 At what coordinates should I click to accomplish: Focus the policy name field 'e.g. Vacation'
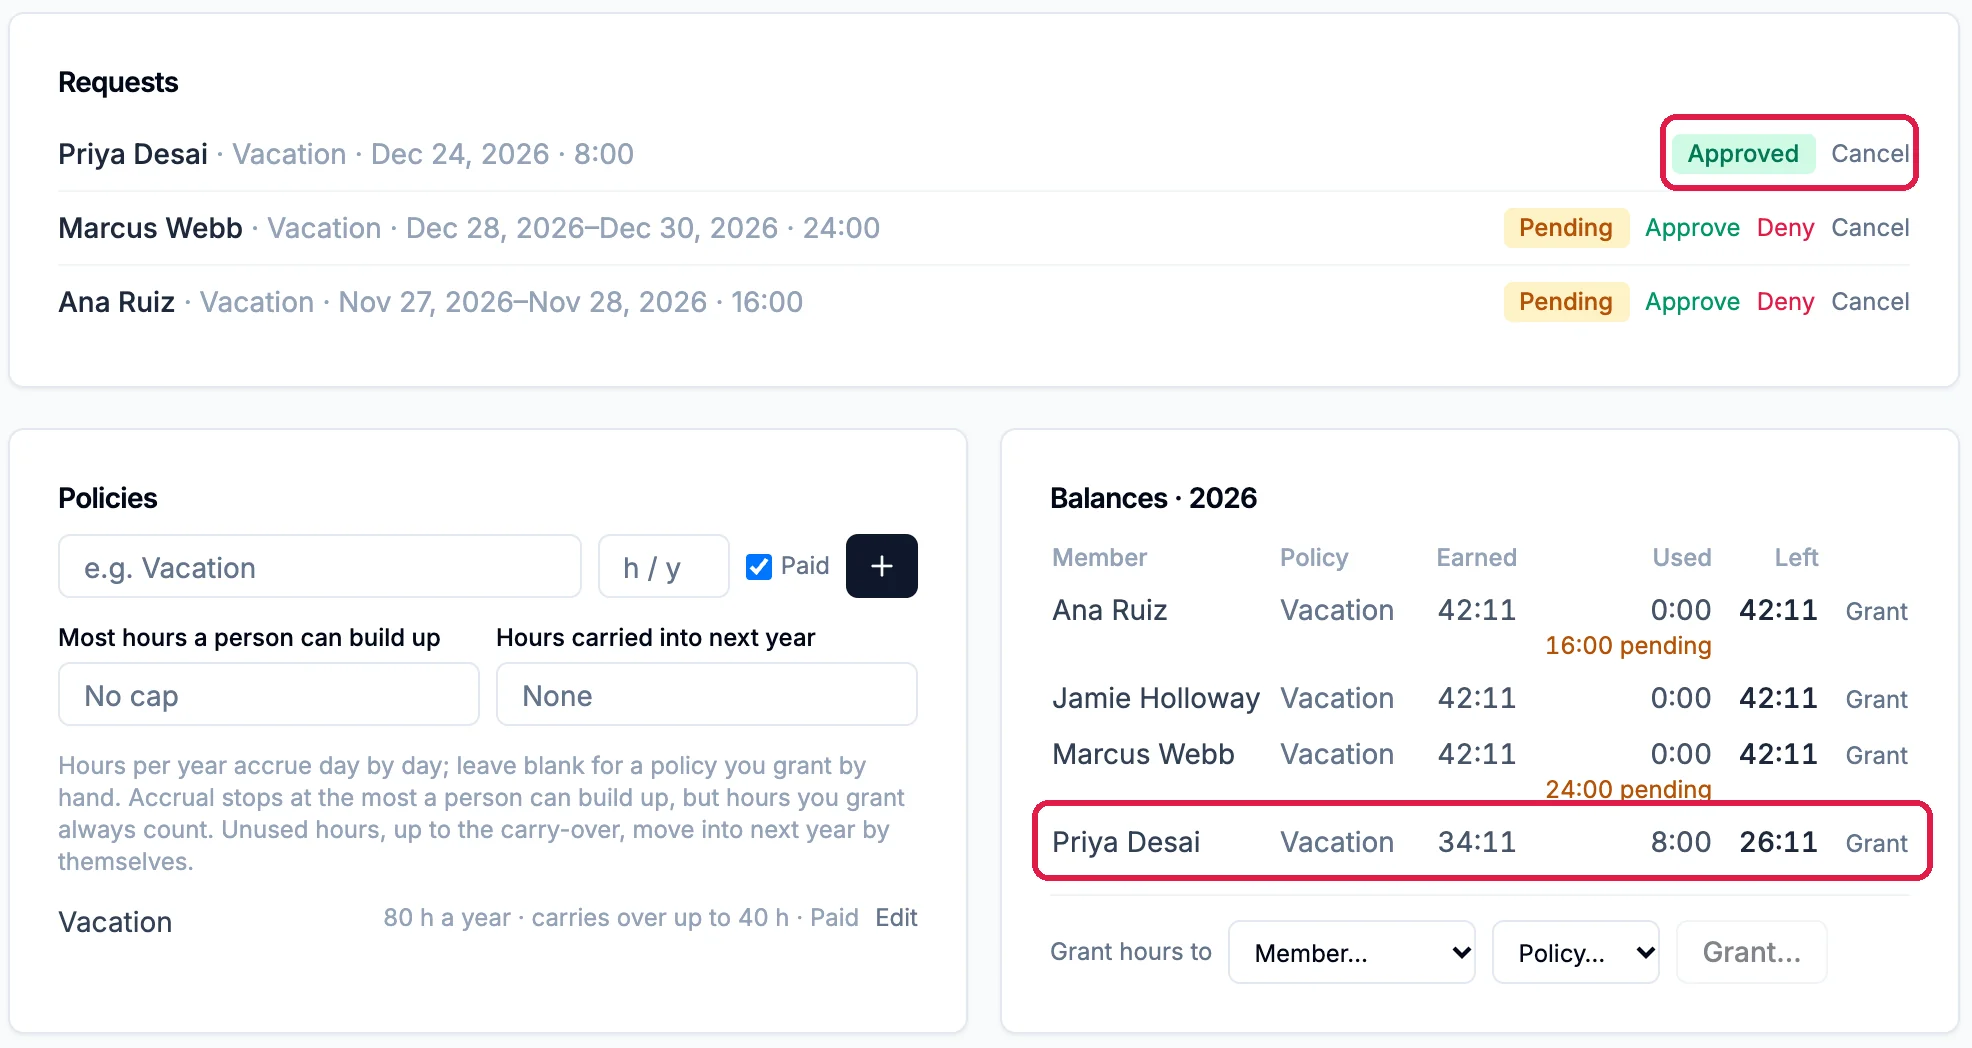point(320,566)
